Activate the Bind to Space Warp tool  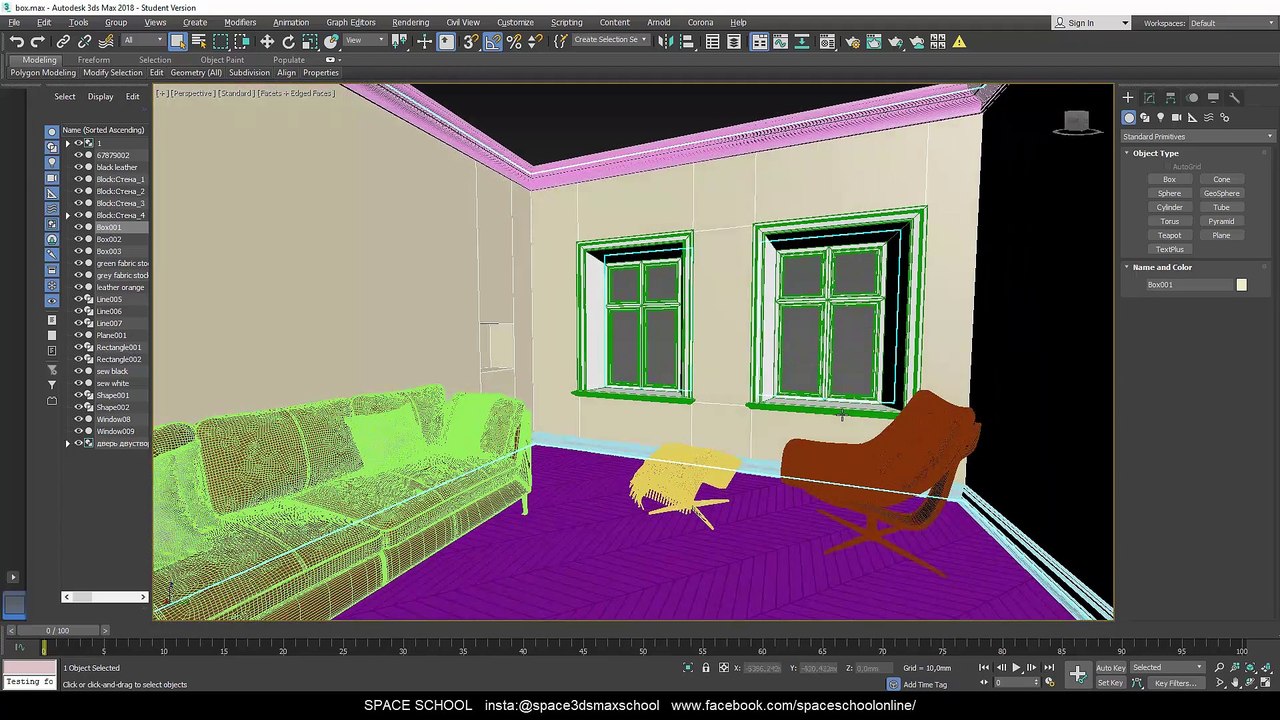pos(106,41)
